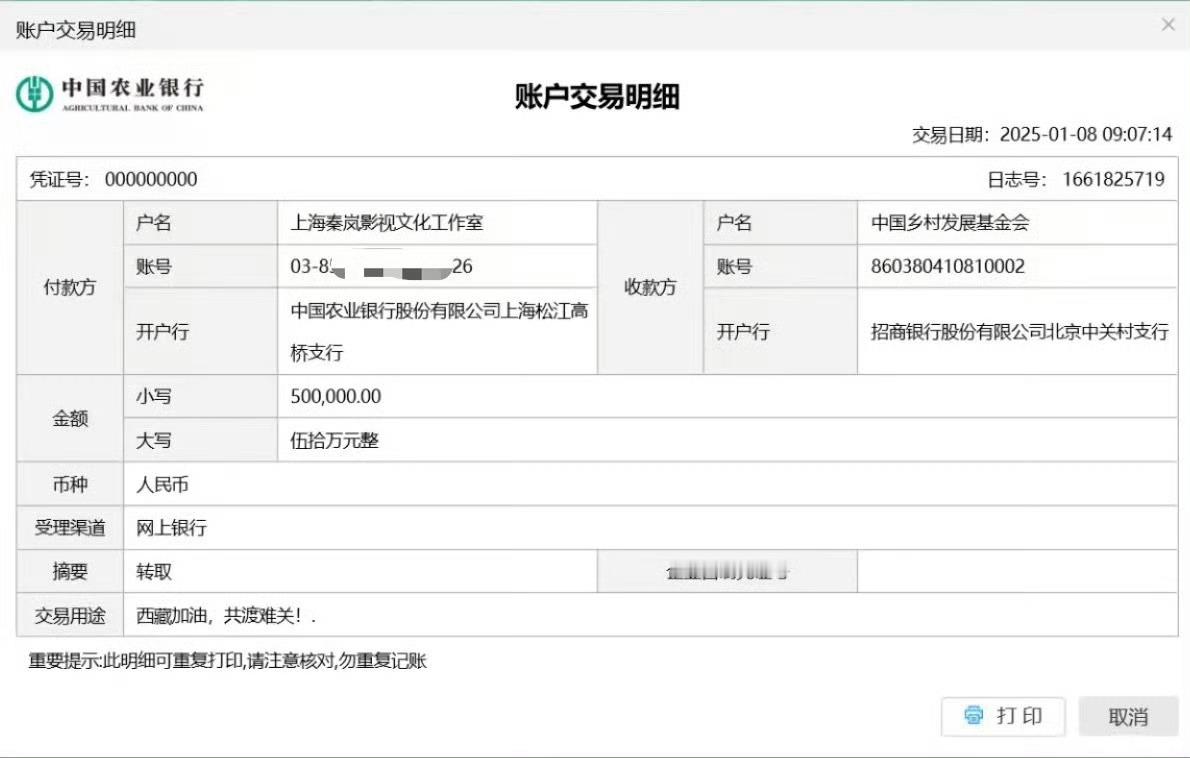Screen dimensions: 1190x758
Task: Click the 小写 label cell
Action: tap(200, 396)
